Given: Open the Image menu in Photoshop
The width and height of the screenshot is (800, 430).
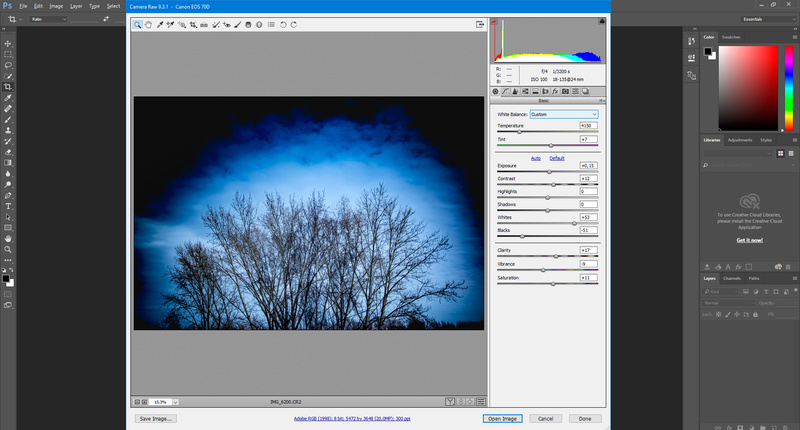Looking at the screenshot, I should click(54, 6).
